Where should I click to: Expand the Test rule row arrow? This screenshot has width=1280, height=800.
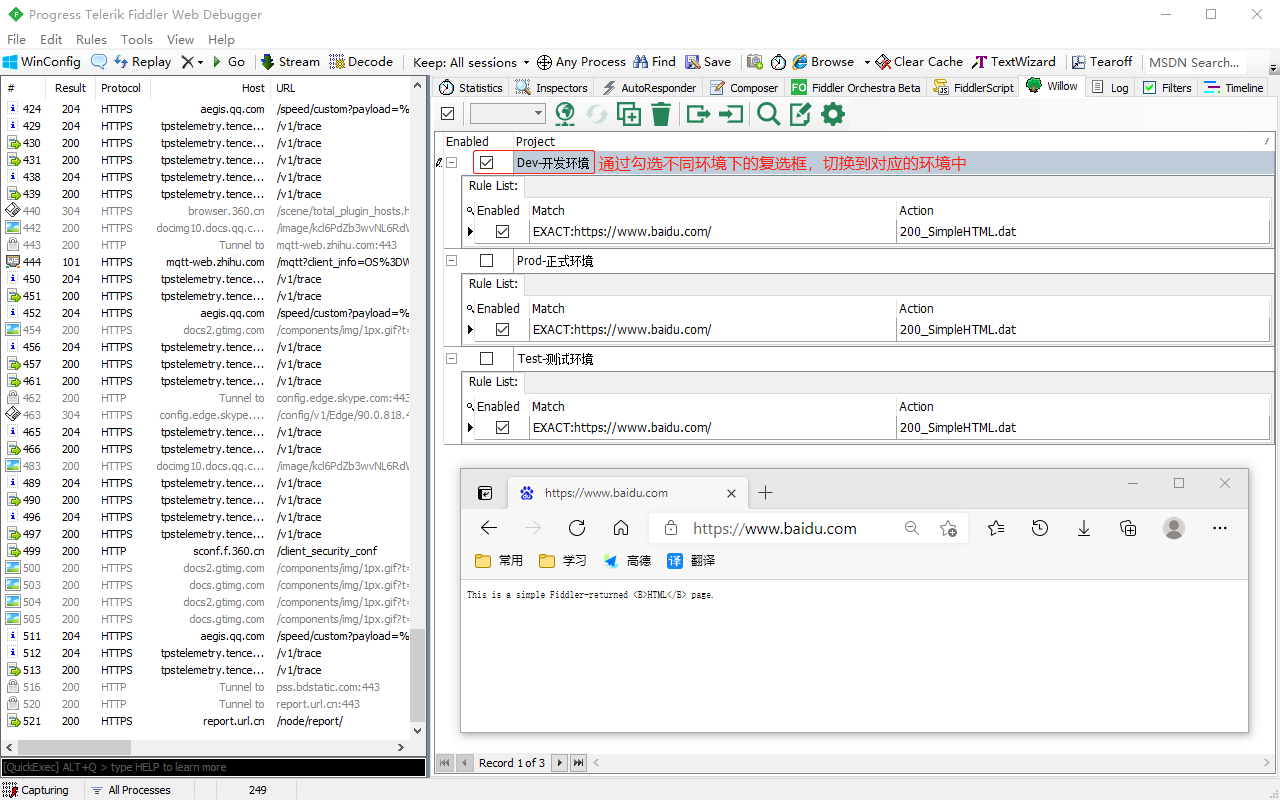click(470, 428)
